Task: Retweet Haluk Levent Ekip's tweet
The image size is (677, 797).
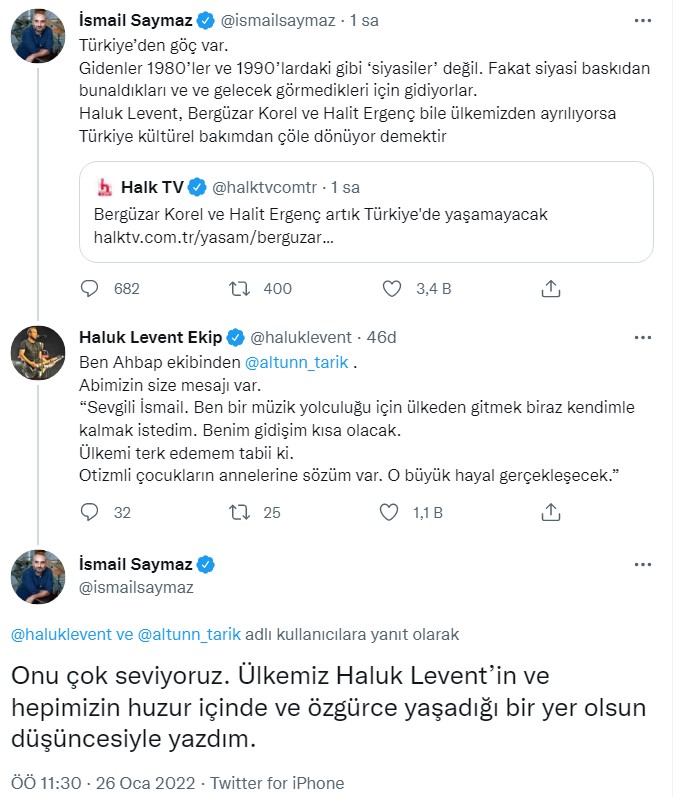Action: (x=240, y=512)
